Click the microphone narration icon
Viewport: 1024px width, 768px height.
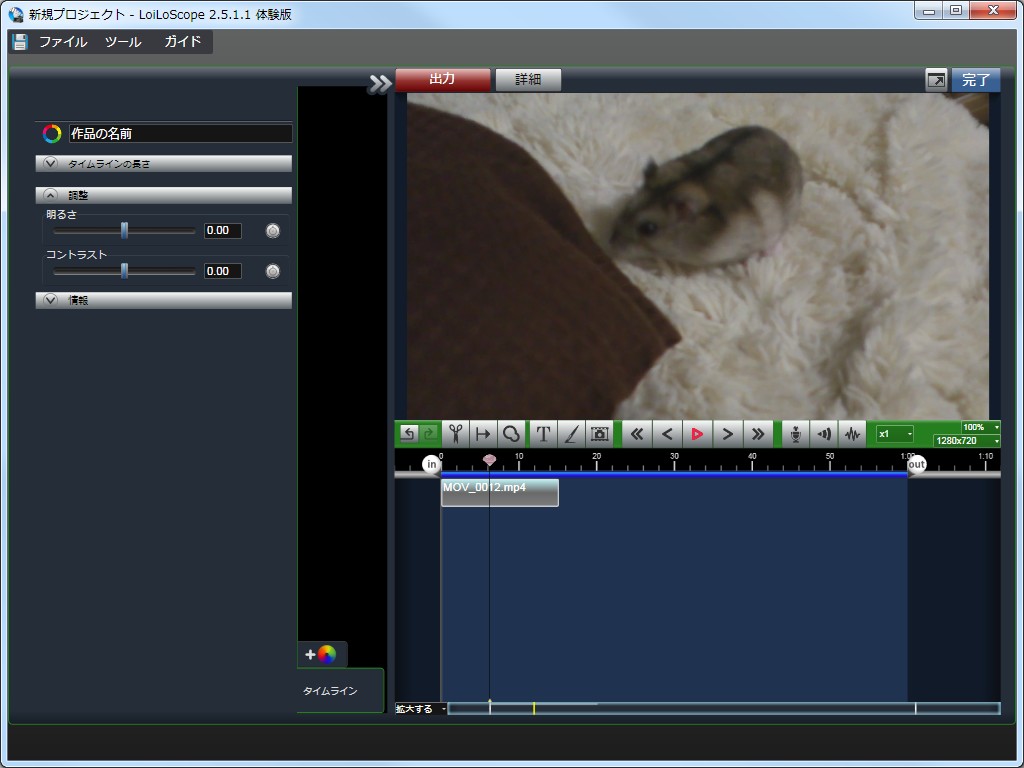(x=795, y=434)
